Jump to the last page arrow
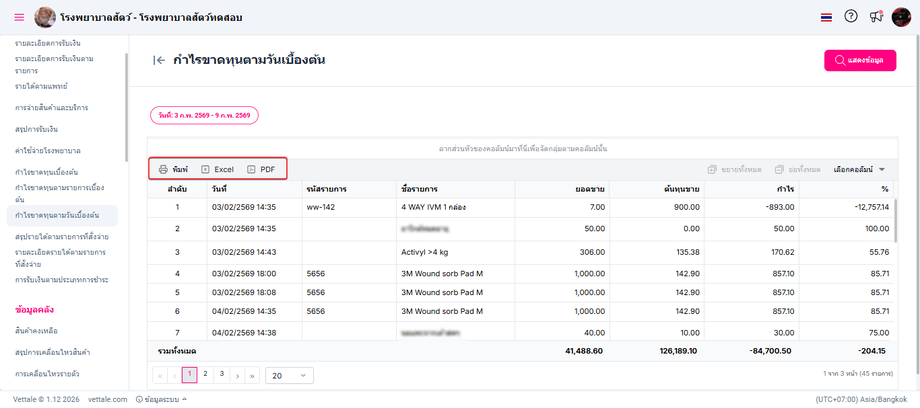The image size is (920, 408). 252,375
